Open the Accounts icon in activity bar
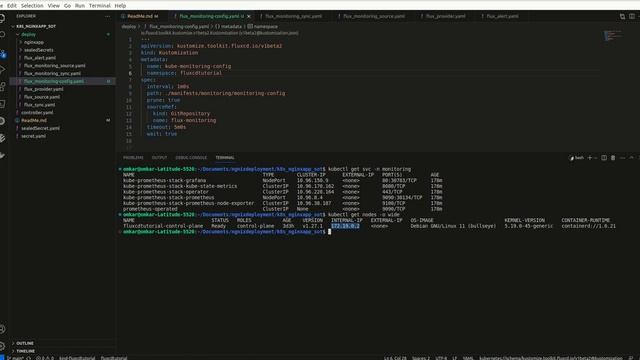 pyautogui.click(x=2, y=329)
